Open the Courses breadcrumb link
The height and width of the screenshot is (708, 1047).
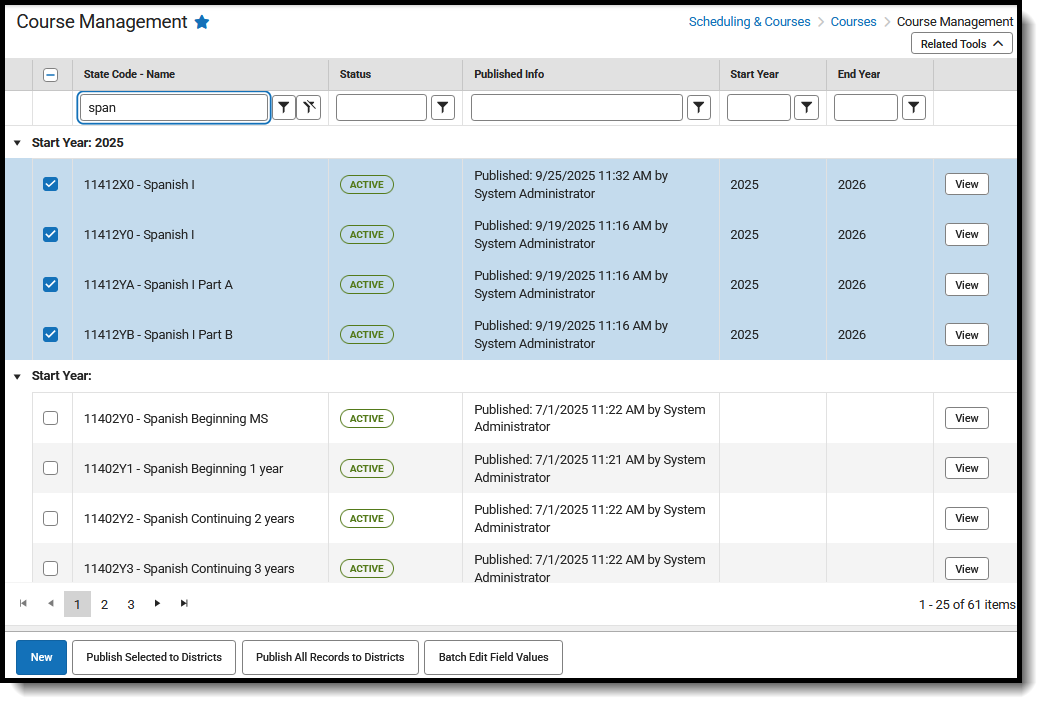click(x=853, y=21)
